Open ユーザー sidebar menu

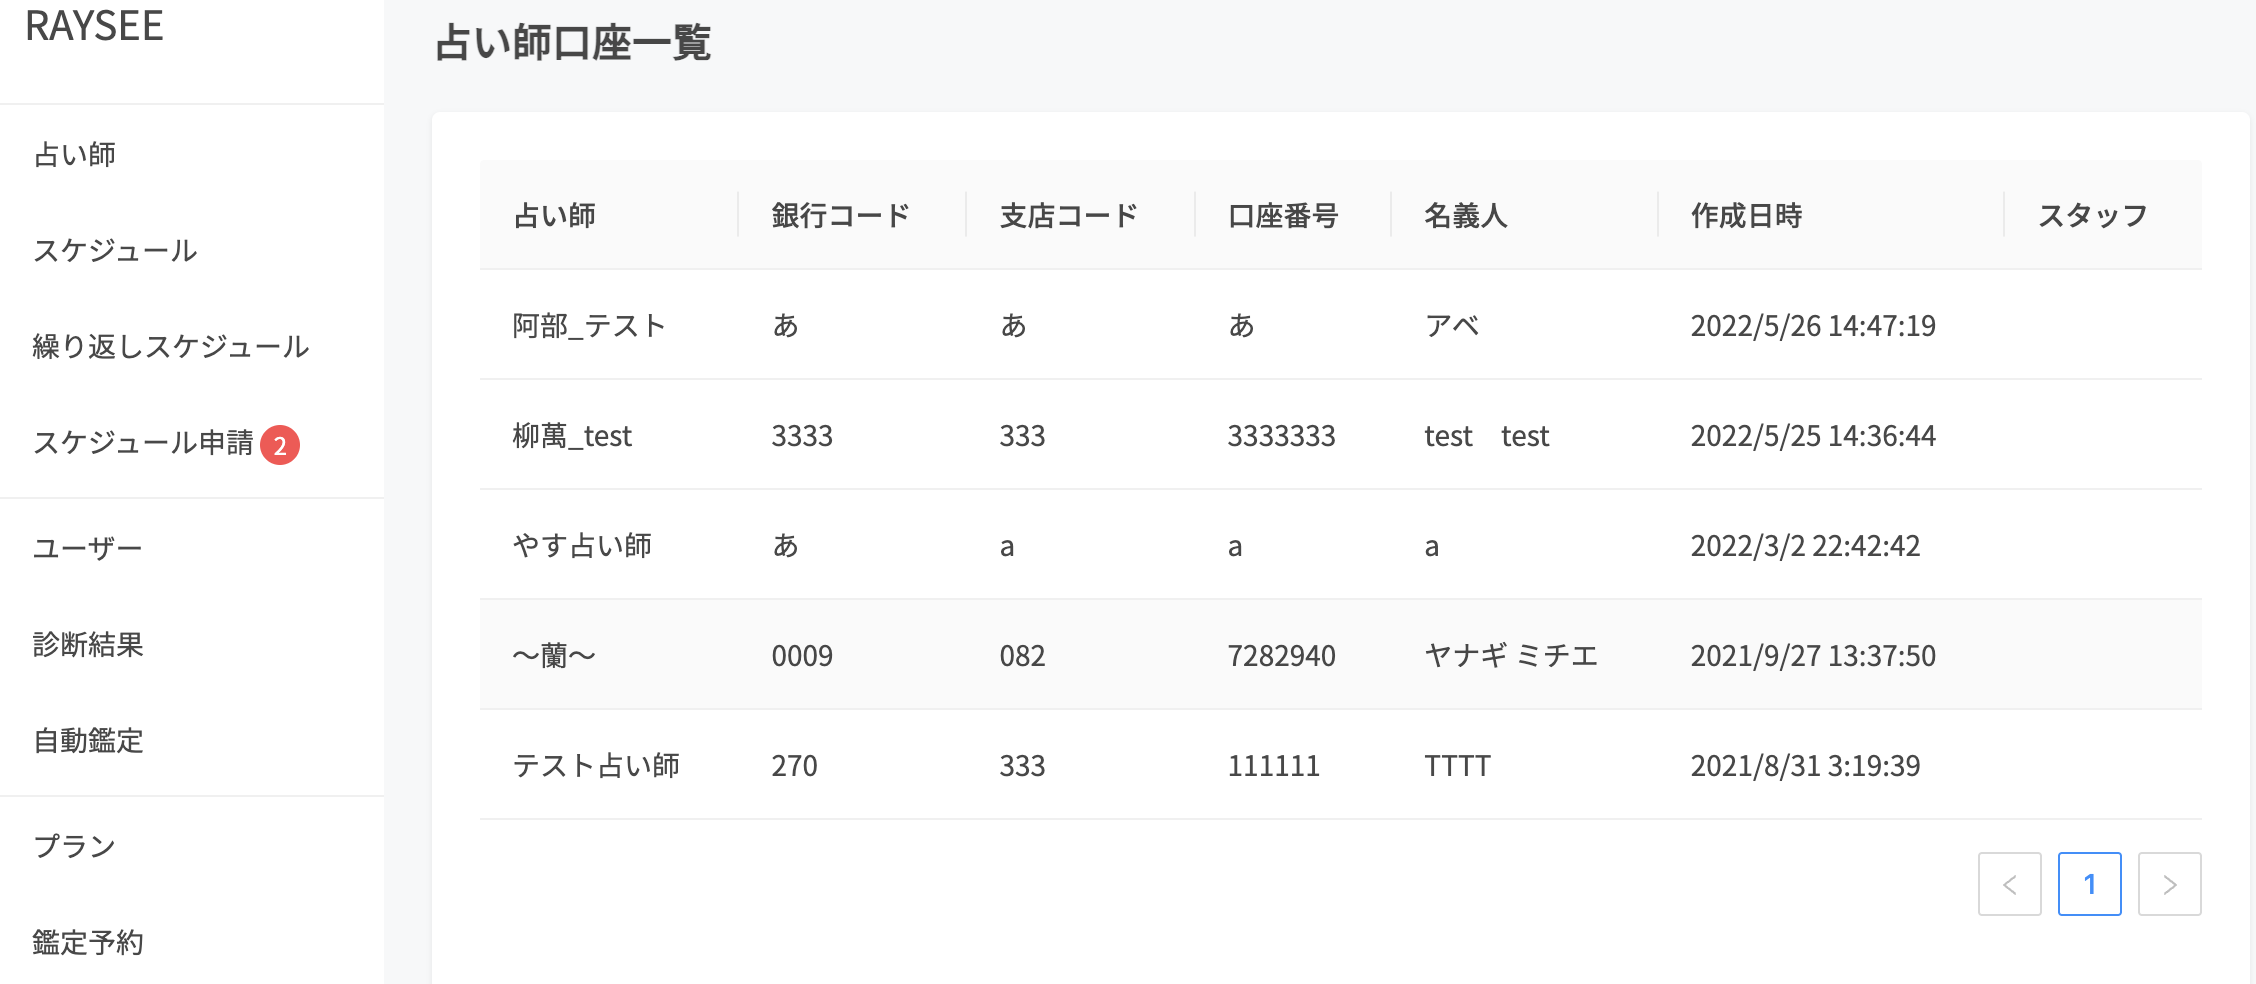pos(88,548)
